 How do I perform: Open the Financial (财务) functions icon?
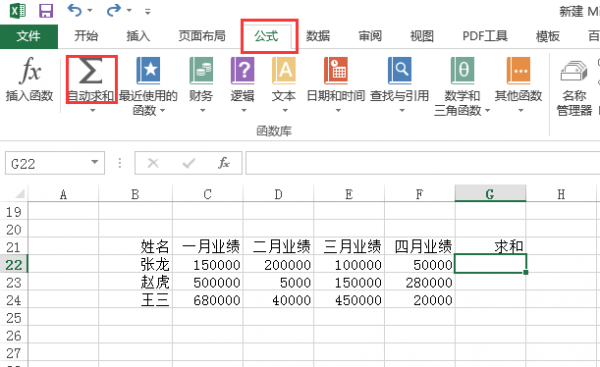point(201,70)
